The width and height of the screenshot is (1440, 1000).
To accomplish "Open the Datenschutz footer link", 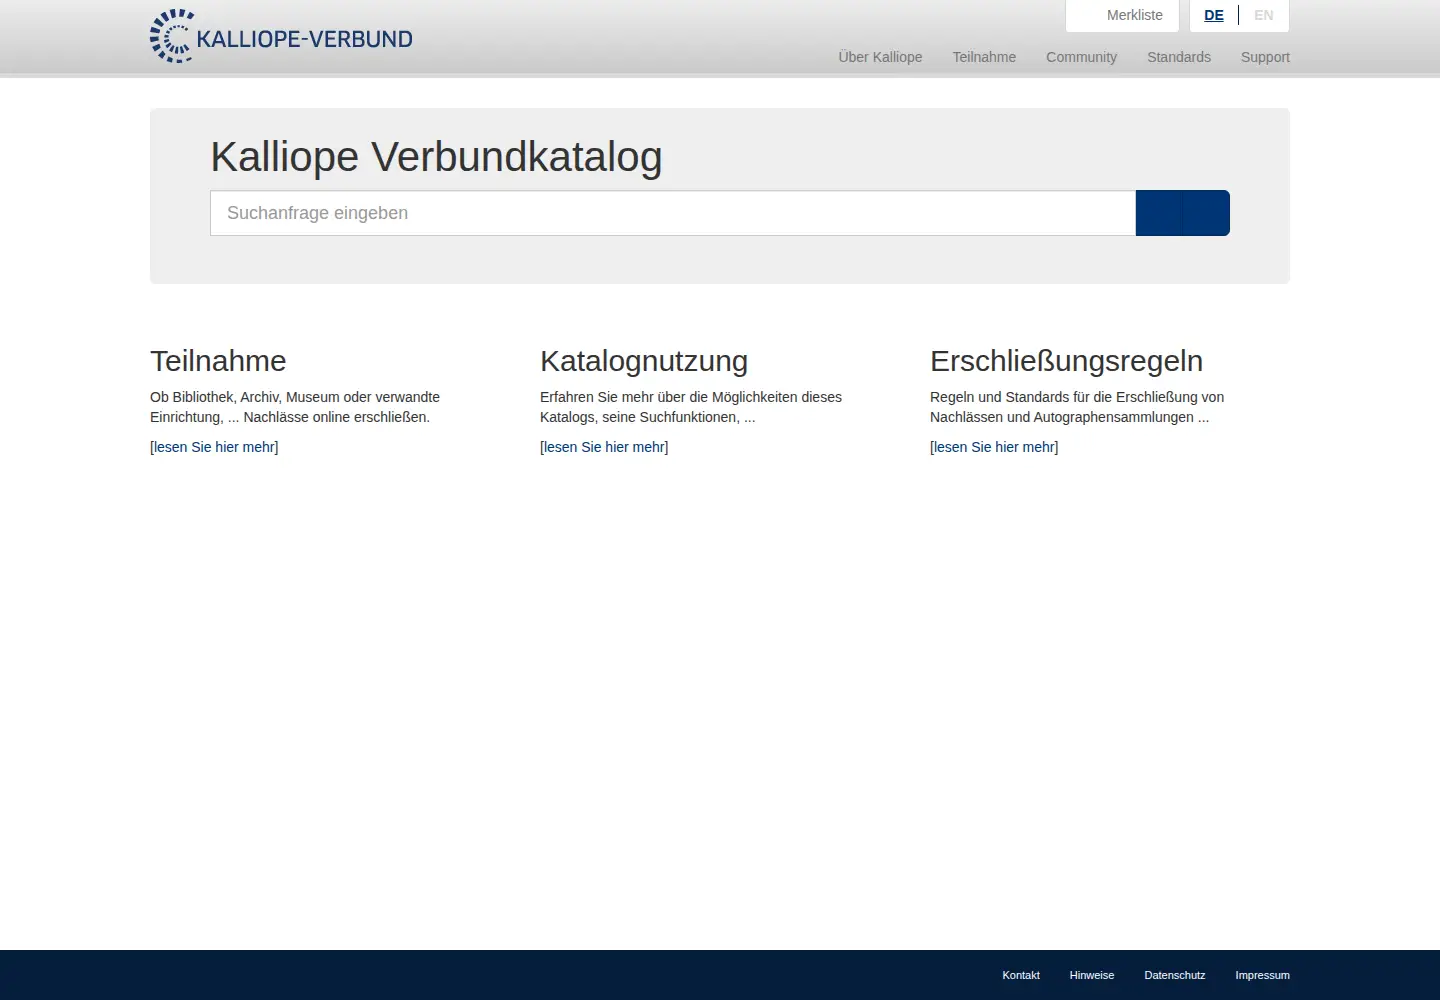I will [x=1175, y=975].
